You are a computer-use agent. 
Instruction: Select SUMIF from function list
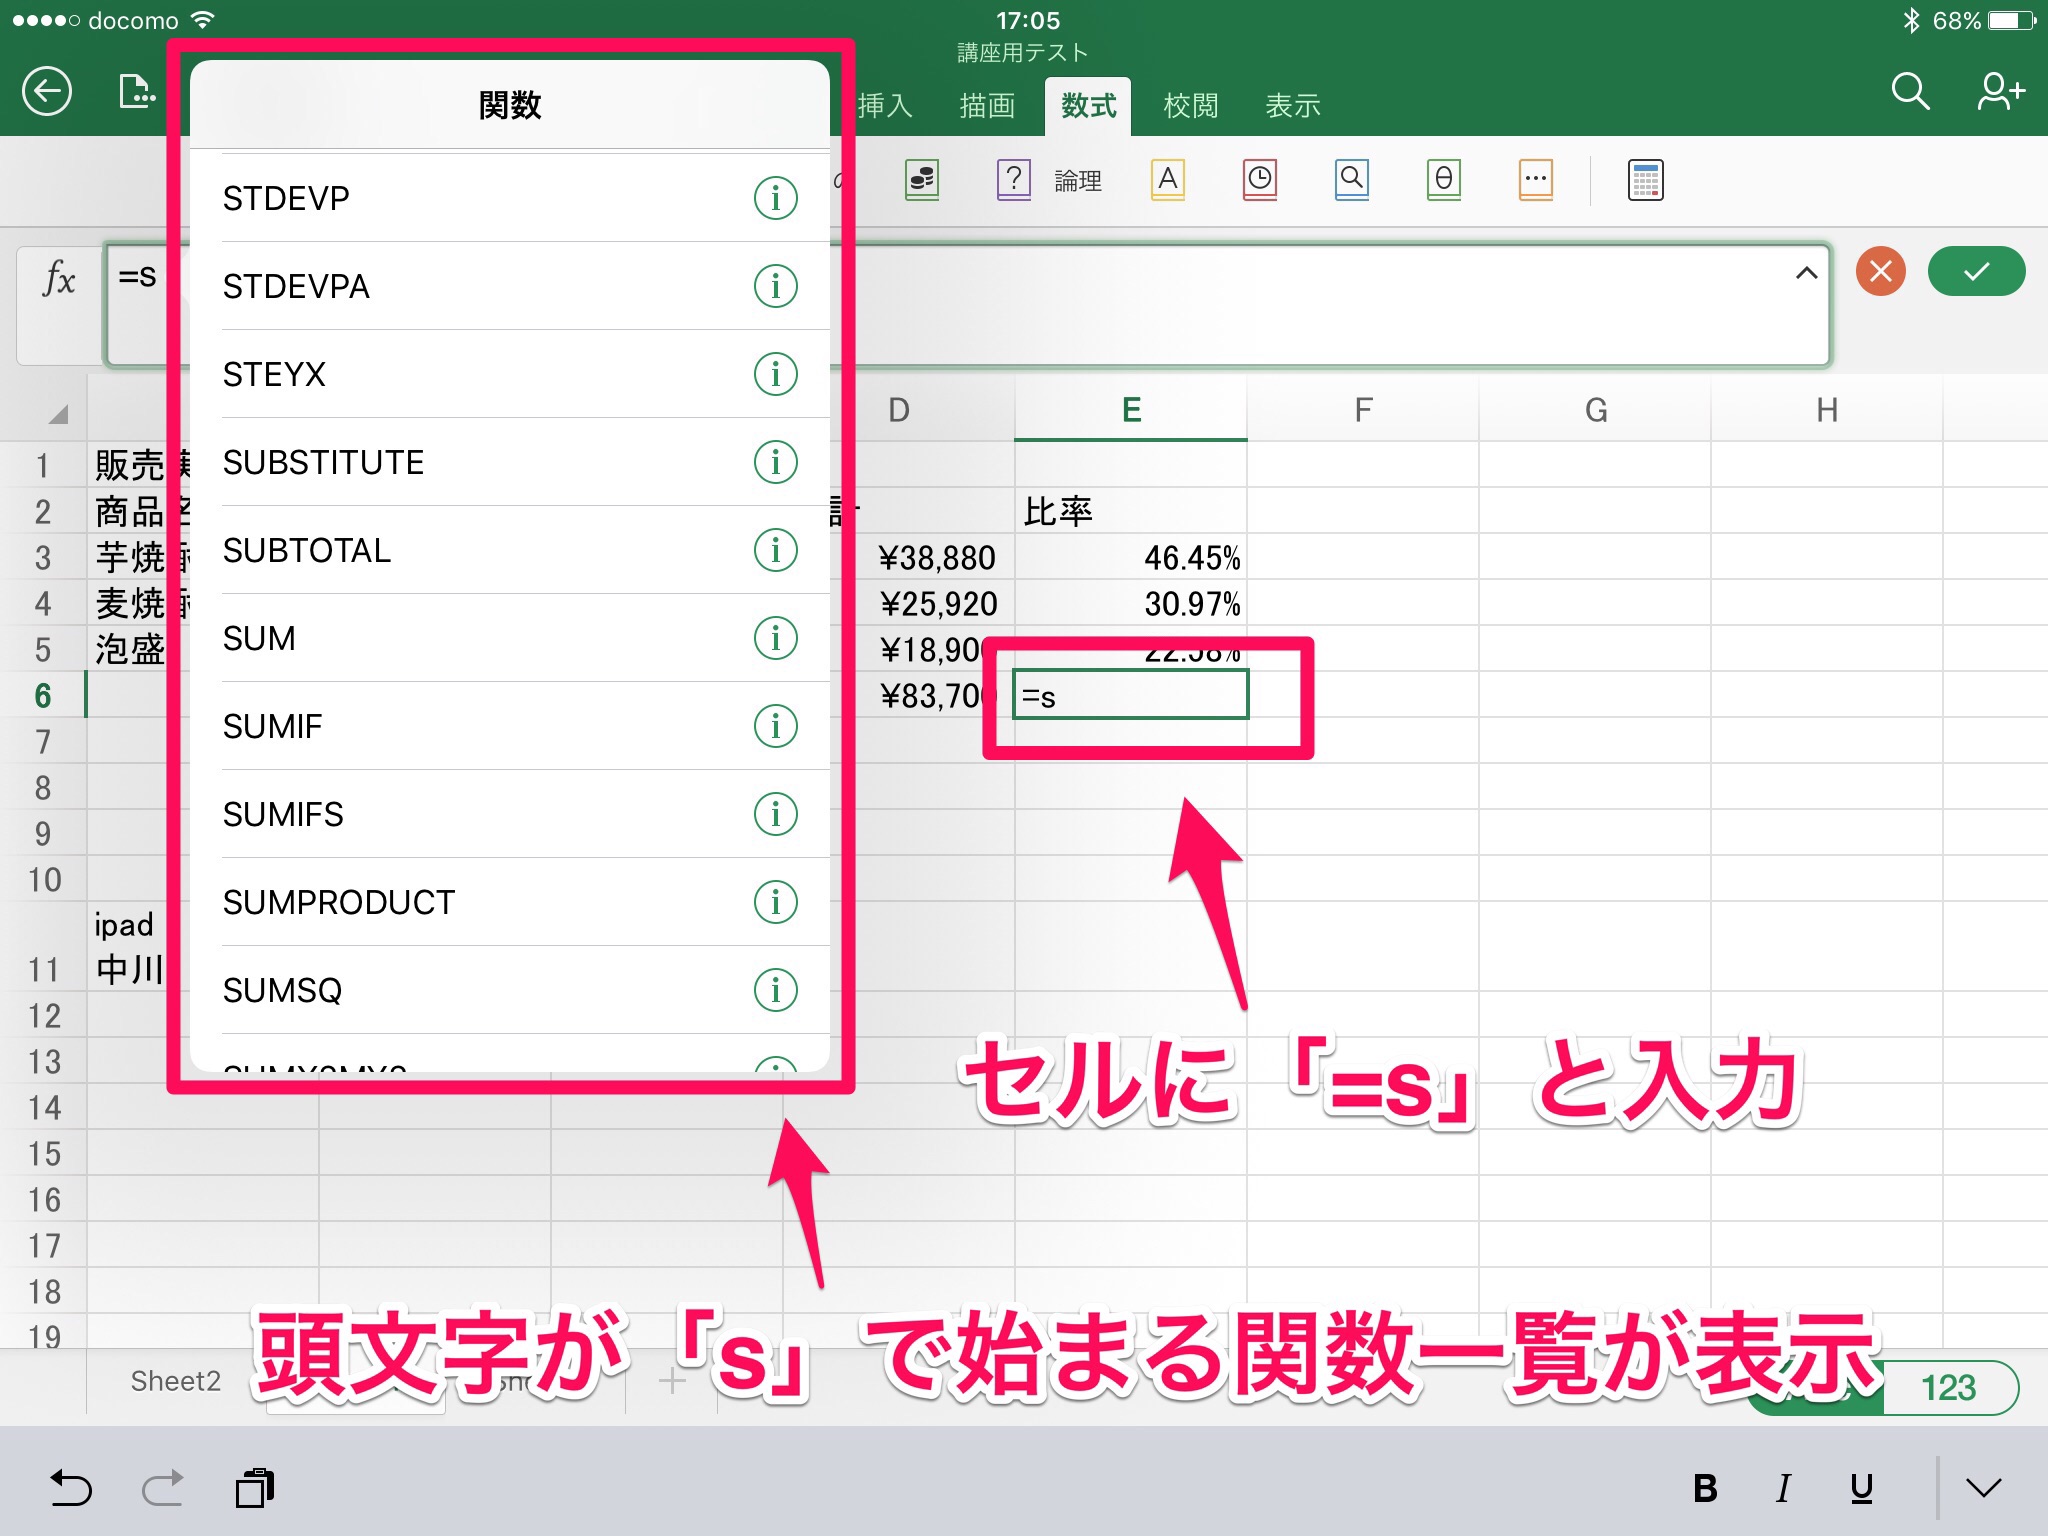click(273, 726)
